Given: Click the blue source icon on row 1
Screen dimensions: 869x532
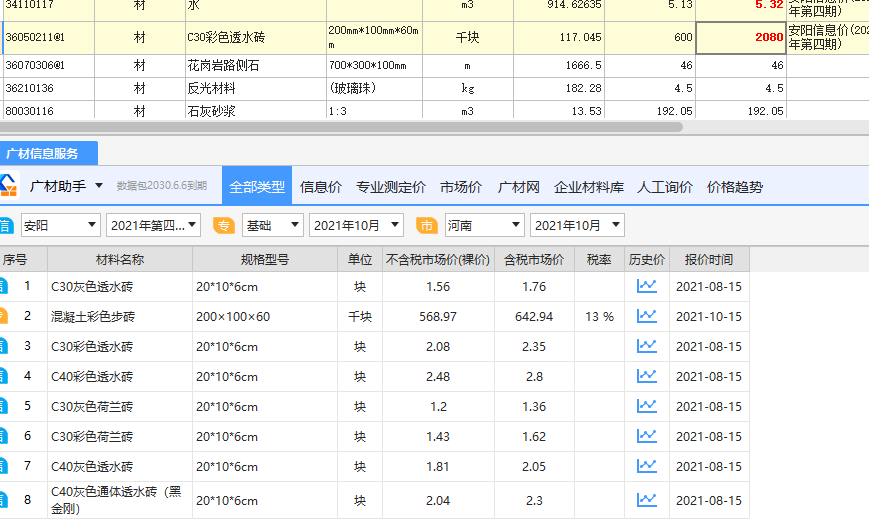Looking at the screenshot, I should 3,286.
